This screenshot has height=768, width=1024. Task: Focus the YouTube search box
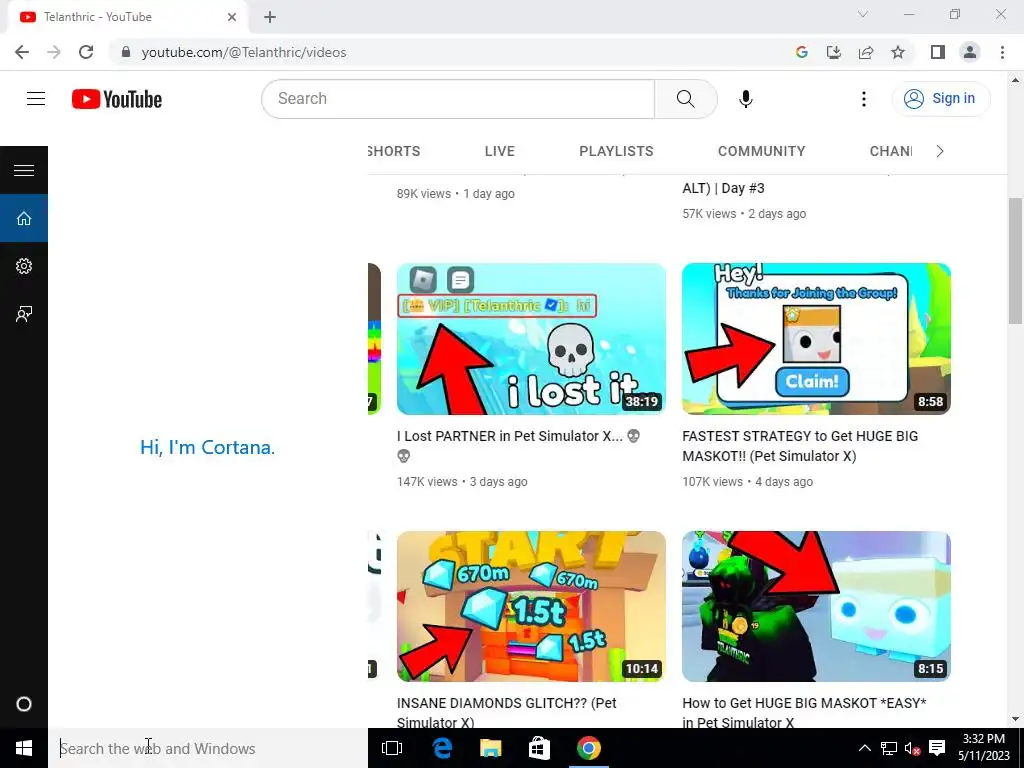coord(458,99)
